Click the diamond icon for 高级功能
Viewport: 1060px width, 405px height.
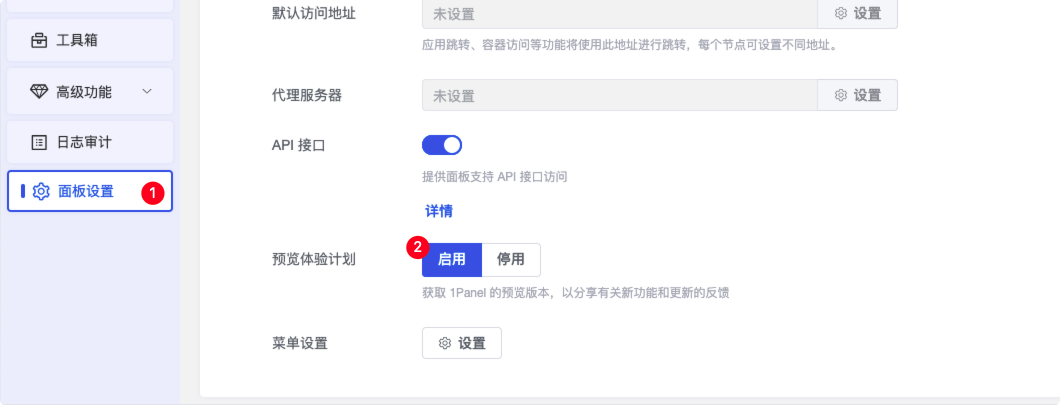[x=39, y=92]
